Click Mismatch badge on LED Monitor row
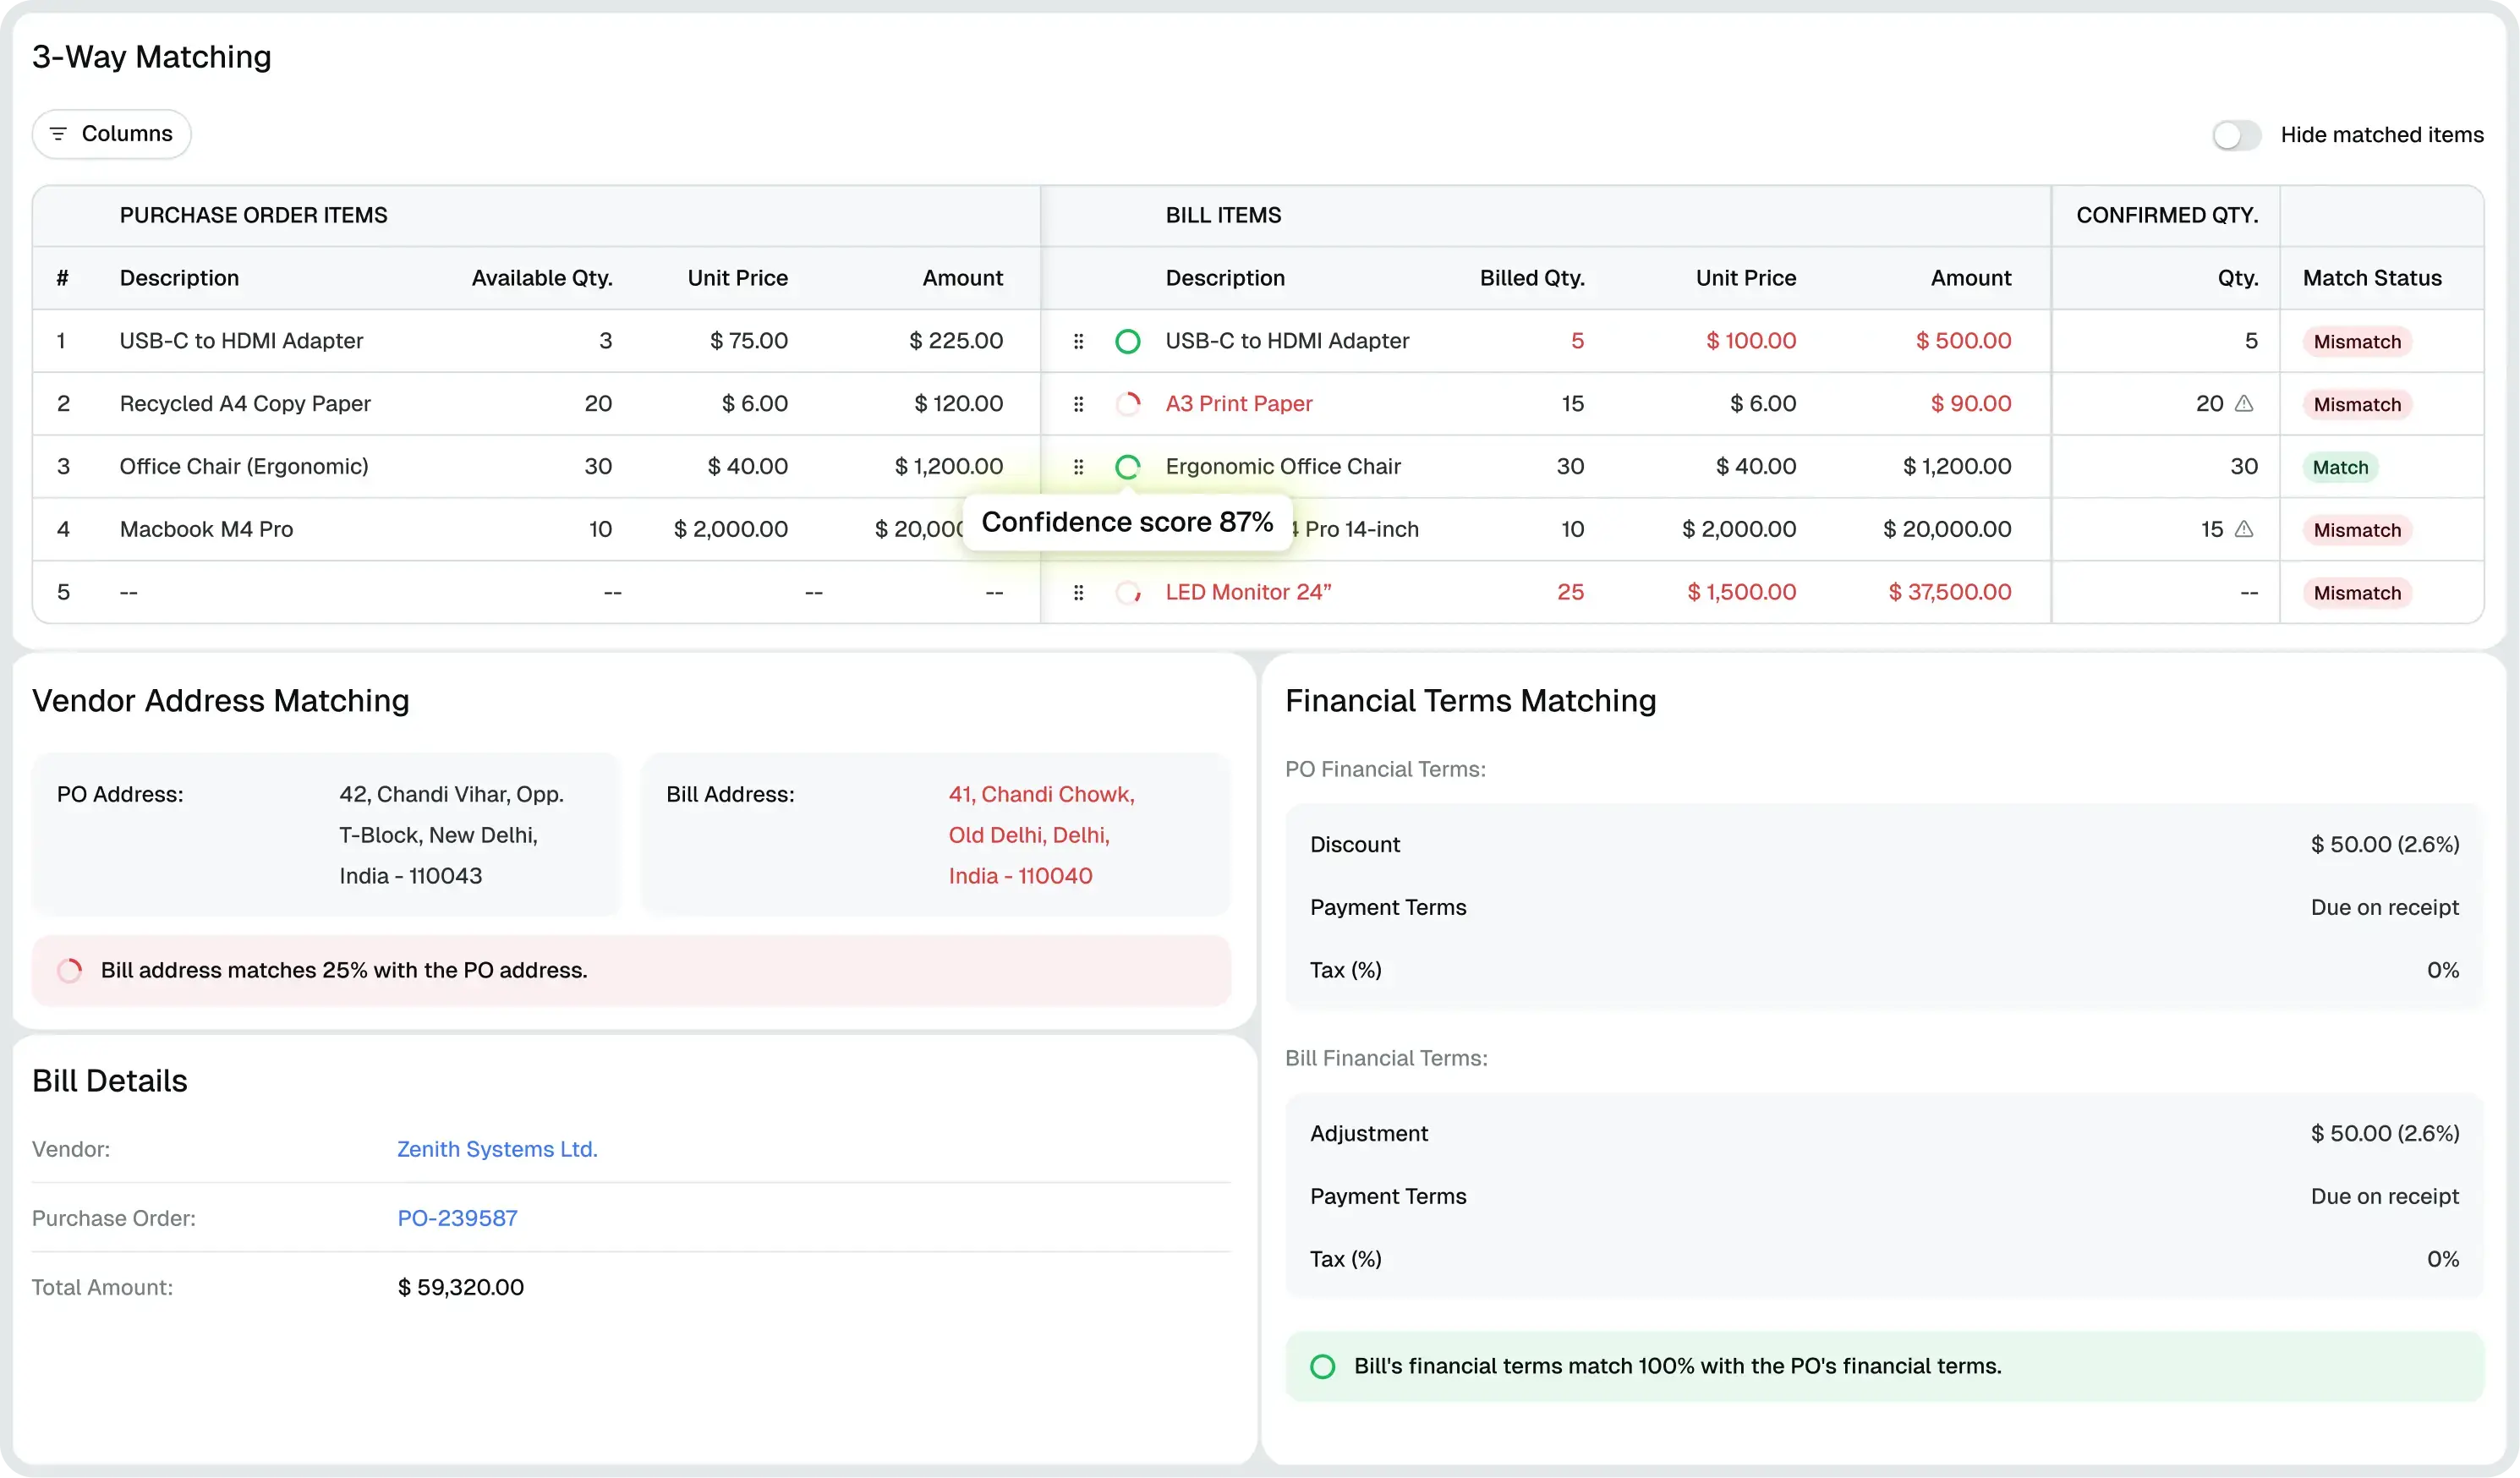Viewport: 2520px width, 1478px height. (2357, 593)
